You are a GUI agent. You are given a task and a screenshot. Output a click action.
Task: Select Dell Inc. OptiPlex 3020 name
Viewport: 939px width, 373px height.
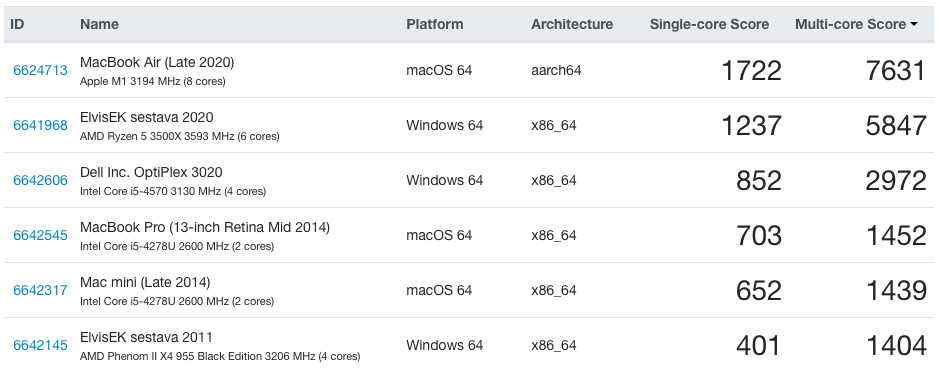[151, 172]
